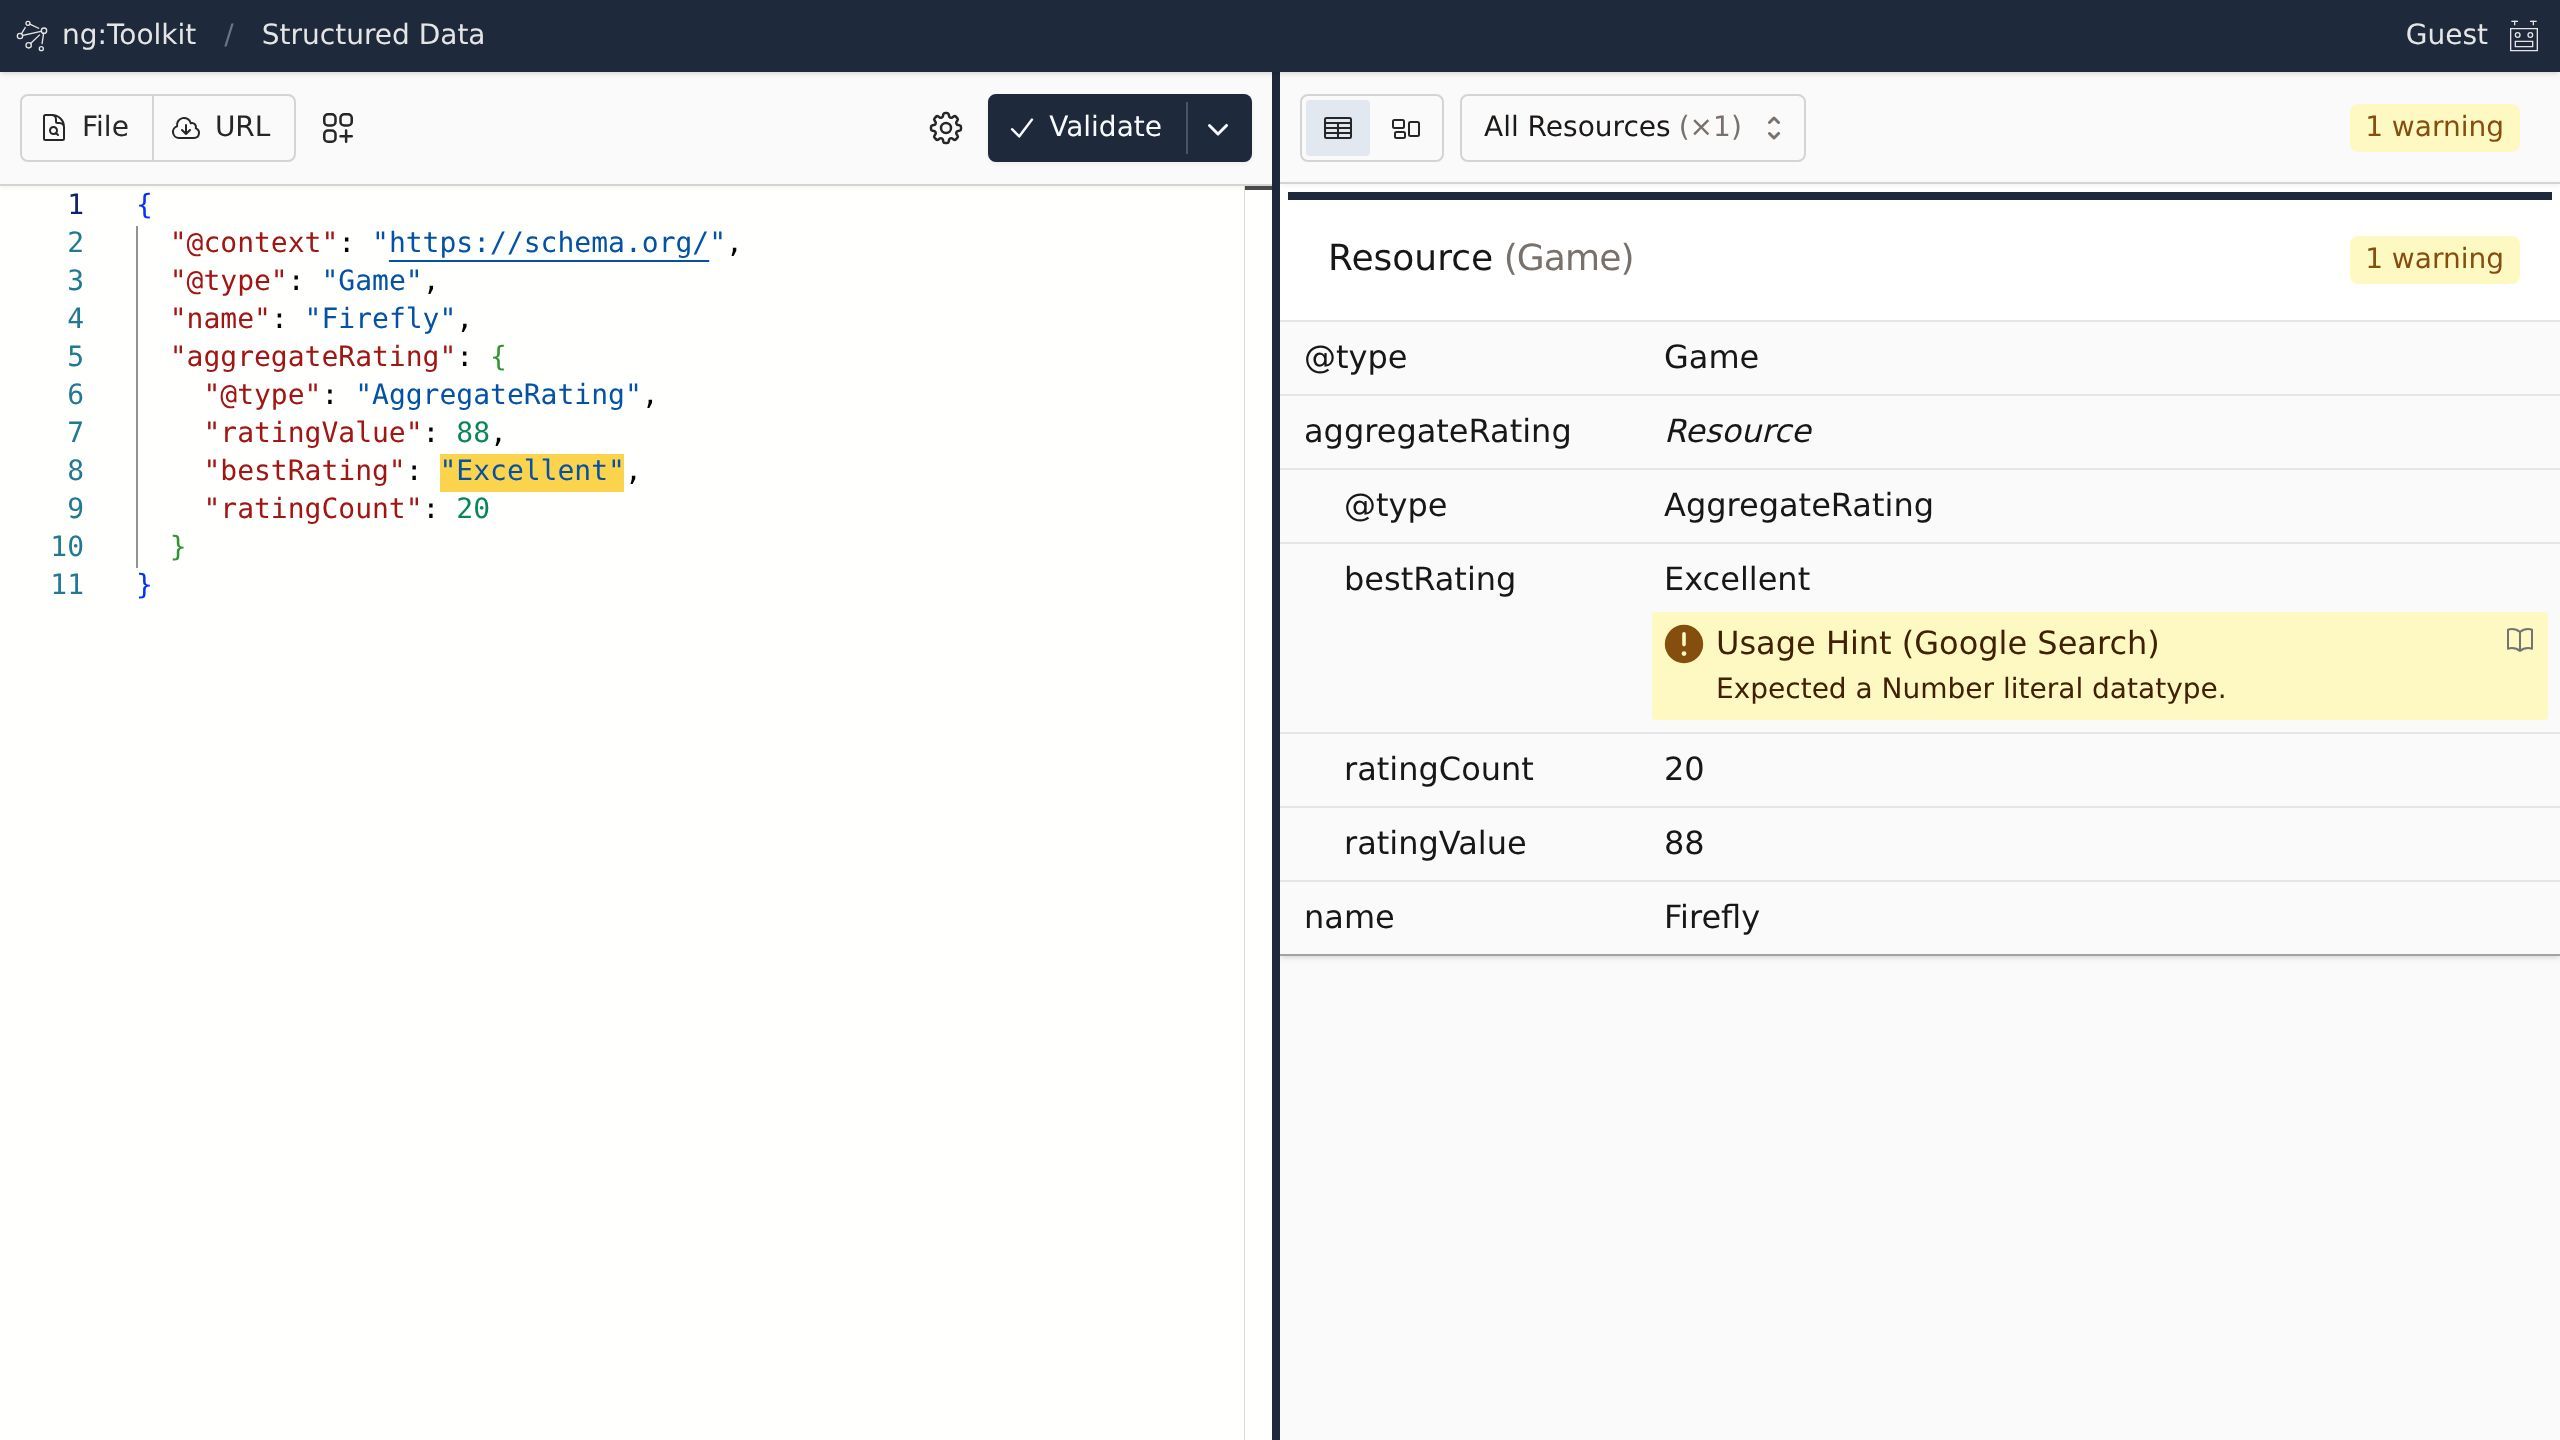The height and width of the screenshot is (1440, 2560).
Task: Click the top-right 1 warning badge
Action: [2433, 127]
